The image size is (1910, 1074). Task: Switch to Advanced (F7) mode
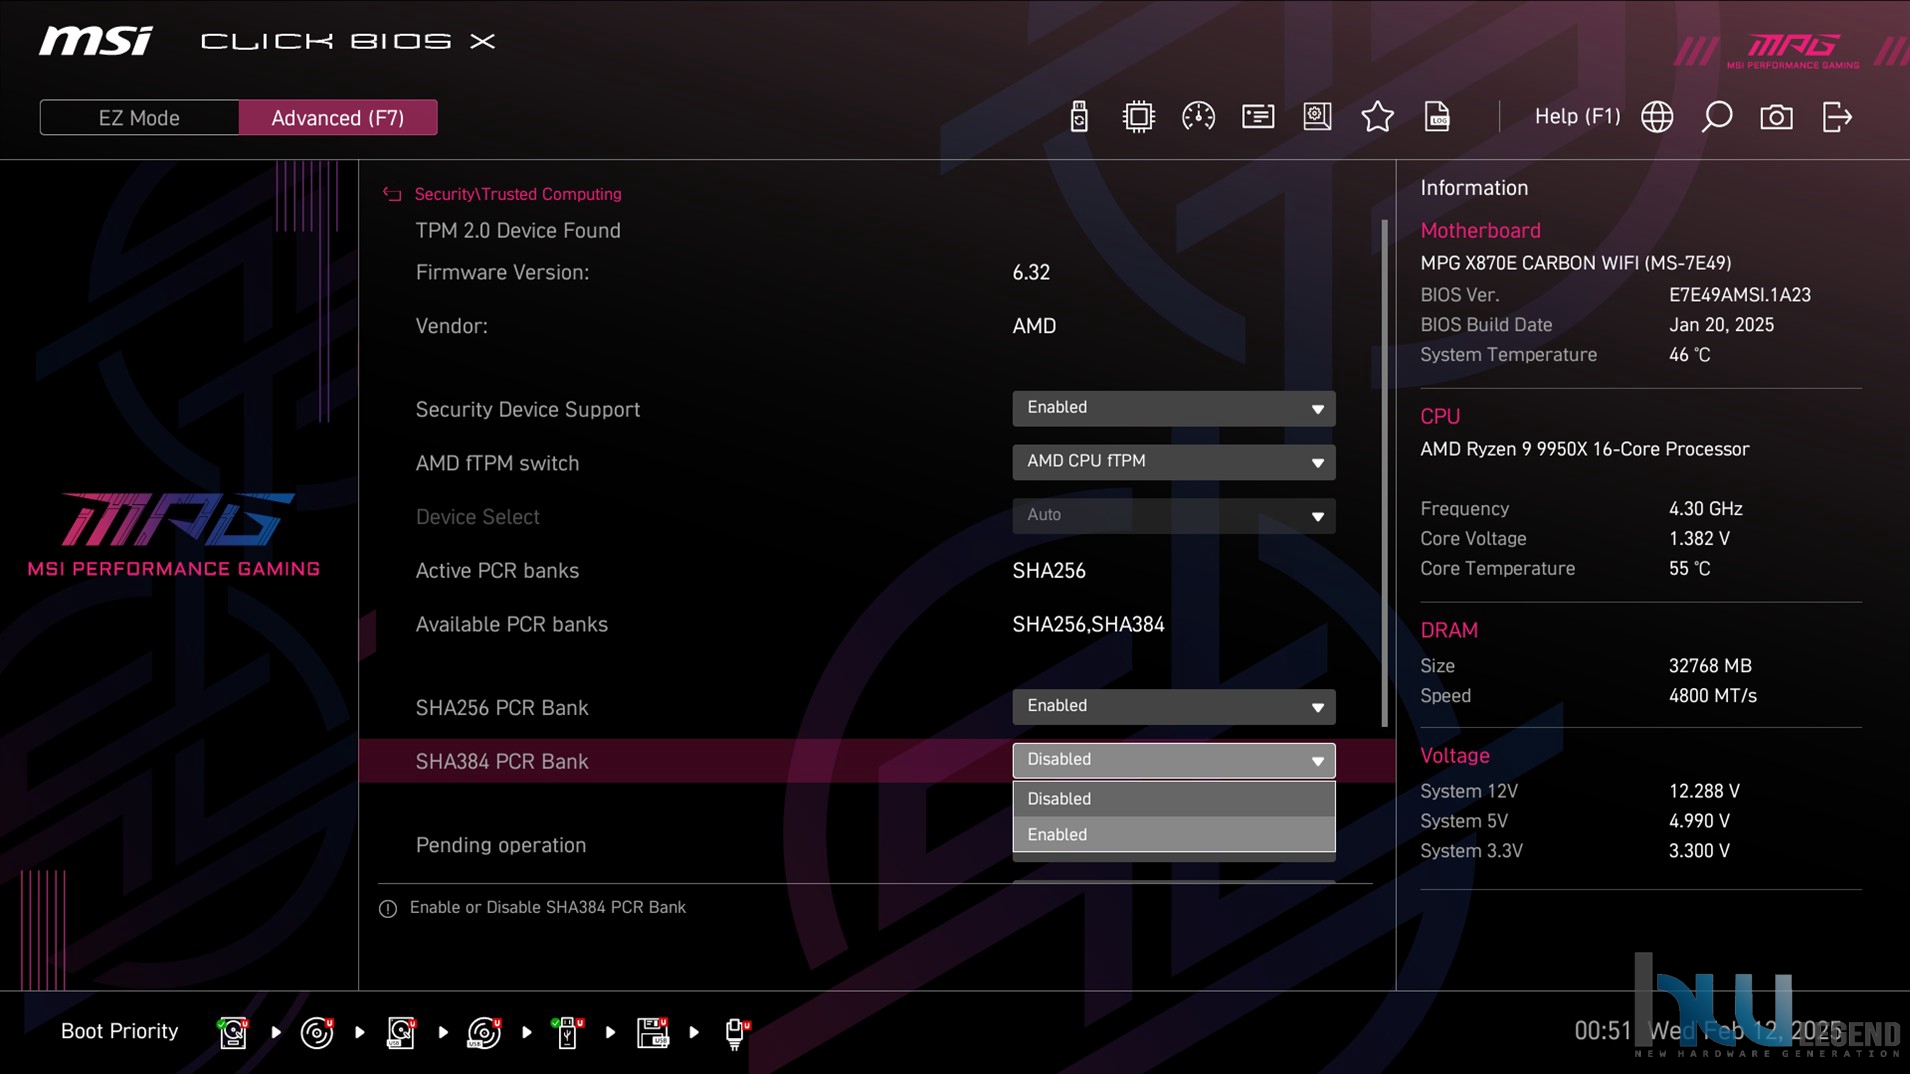click(338, 117)
